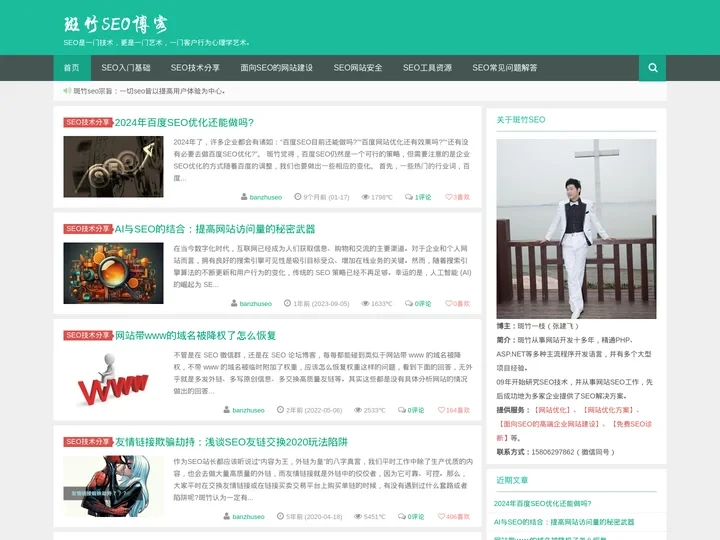Viewport: 720px width, 540px height.
Task: Open the post 友情链接欺骗劫持：浅谈SEO友链交换2020玩法陷阱
Action: click(231, 442)
